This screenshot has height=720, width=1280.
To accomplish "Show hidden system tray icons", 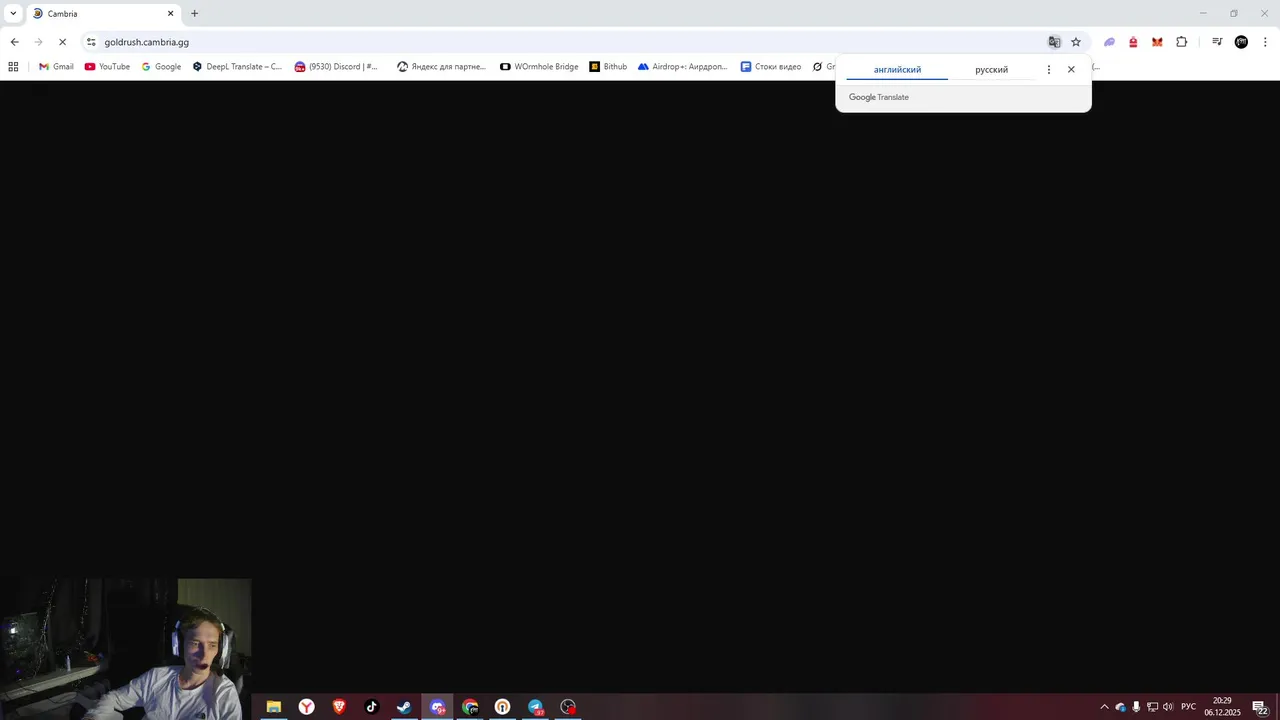I will (x=1104, y=707).
